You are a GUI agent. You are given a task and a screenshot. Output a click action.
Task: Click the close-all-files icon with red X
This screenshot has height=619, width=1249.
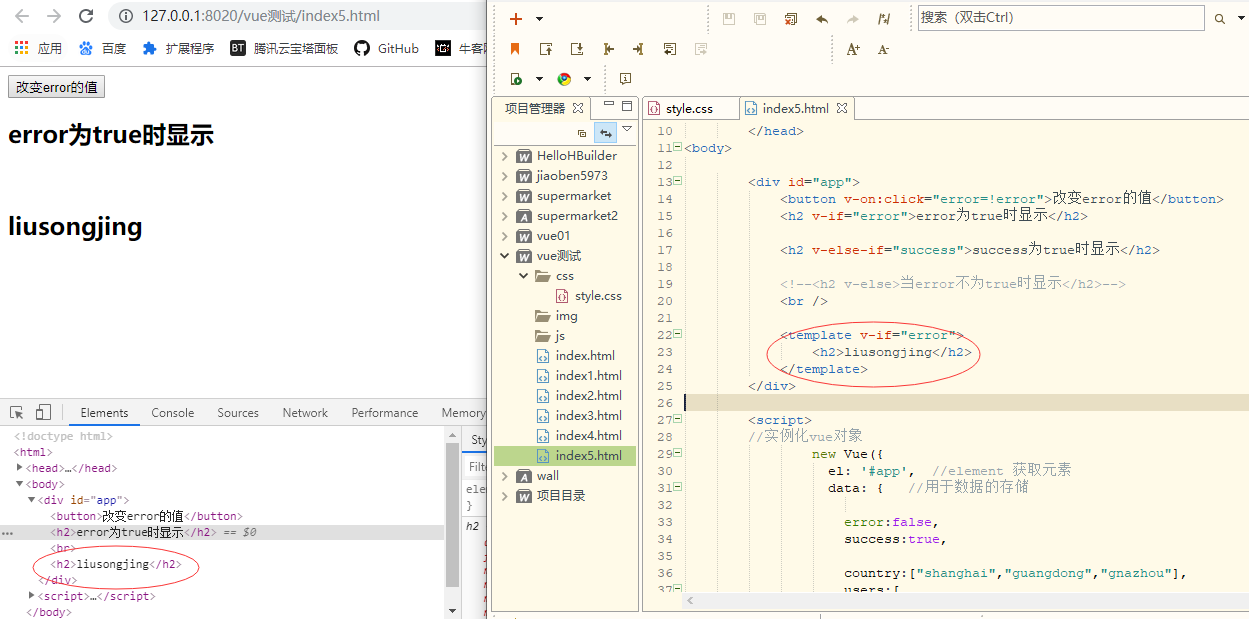[x=791, y=19]
